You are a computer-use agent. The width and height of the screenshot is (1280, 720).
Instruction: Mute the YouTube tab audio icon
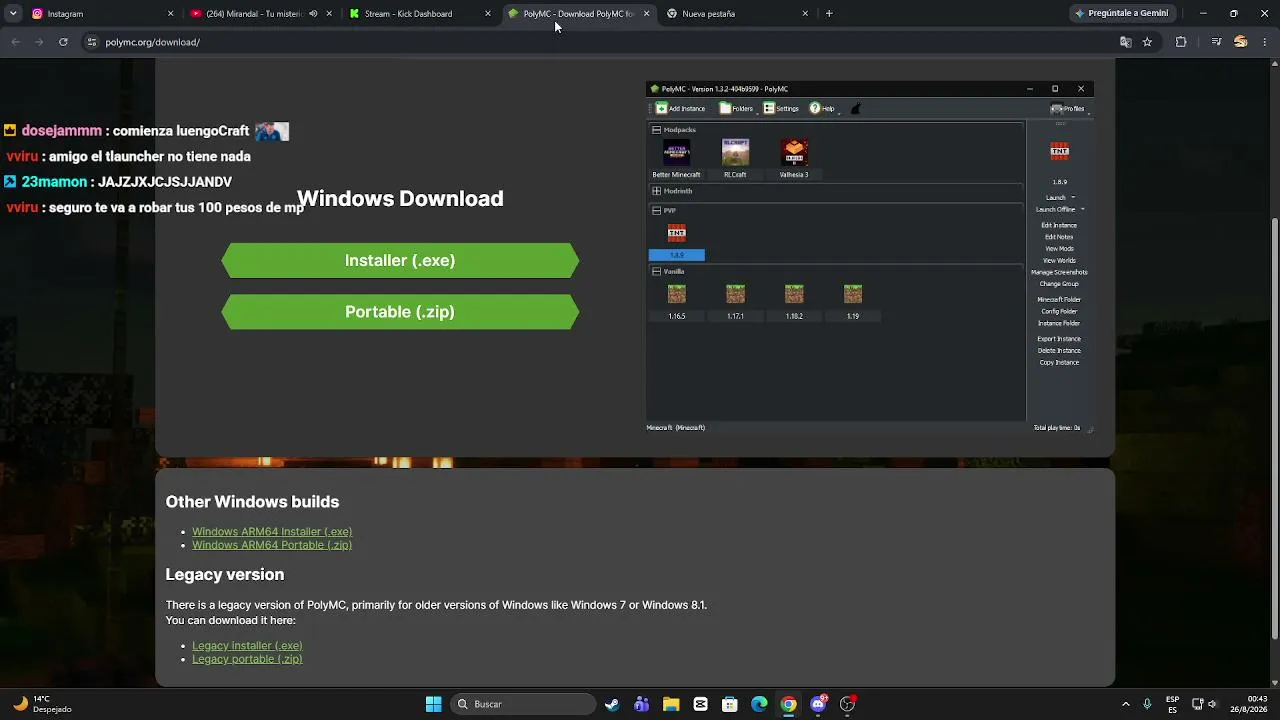coord(313,14)
